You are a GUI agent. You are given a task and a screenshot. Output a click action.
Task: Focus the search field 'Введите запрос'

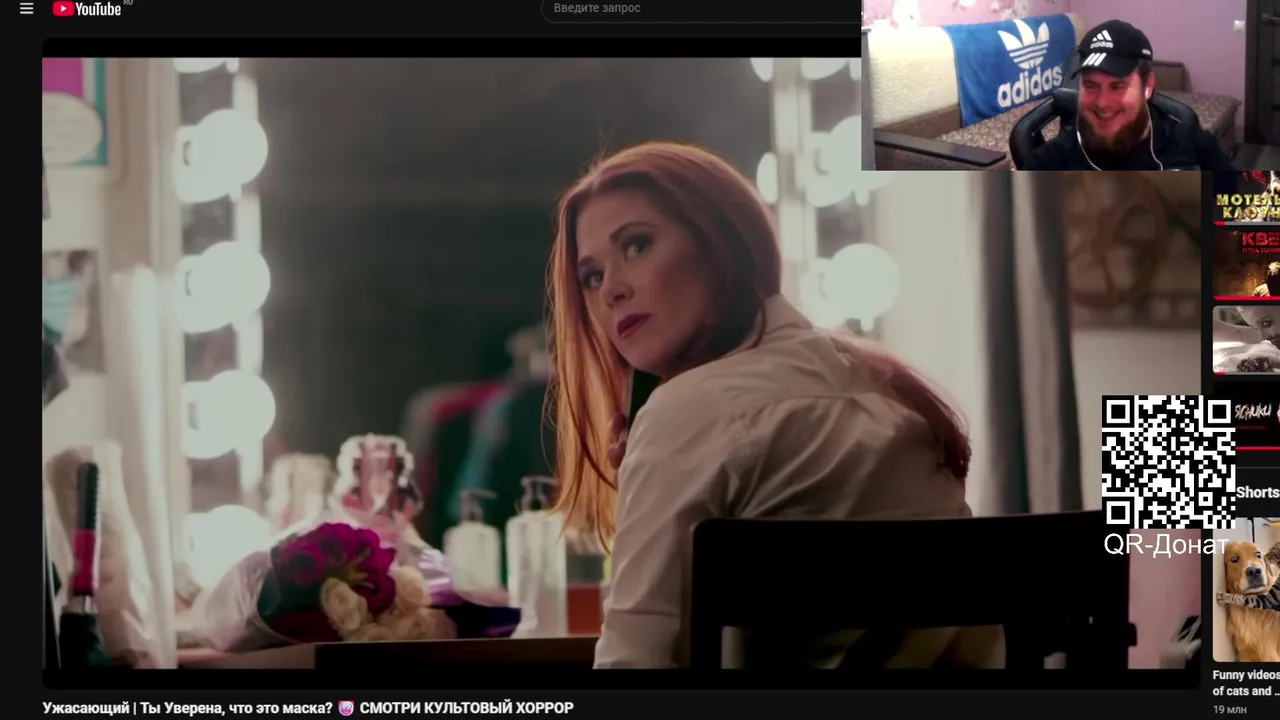tap(700, 9)
